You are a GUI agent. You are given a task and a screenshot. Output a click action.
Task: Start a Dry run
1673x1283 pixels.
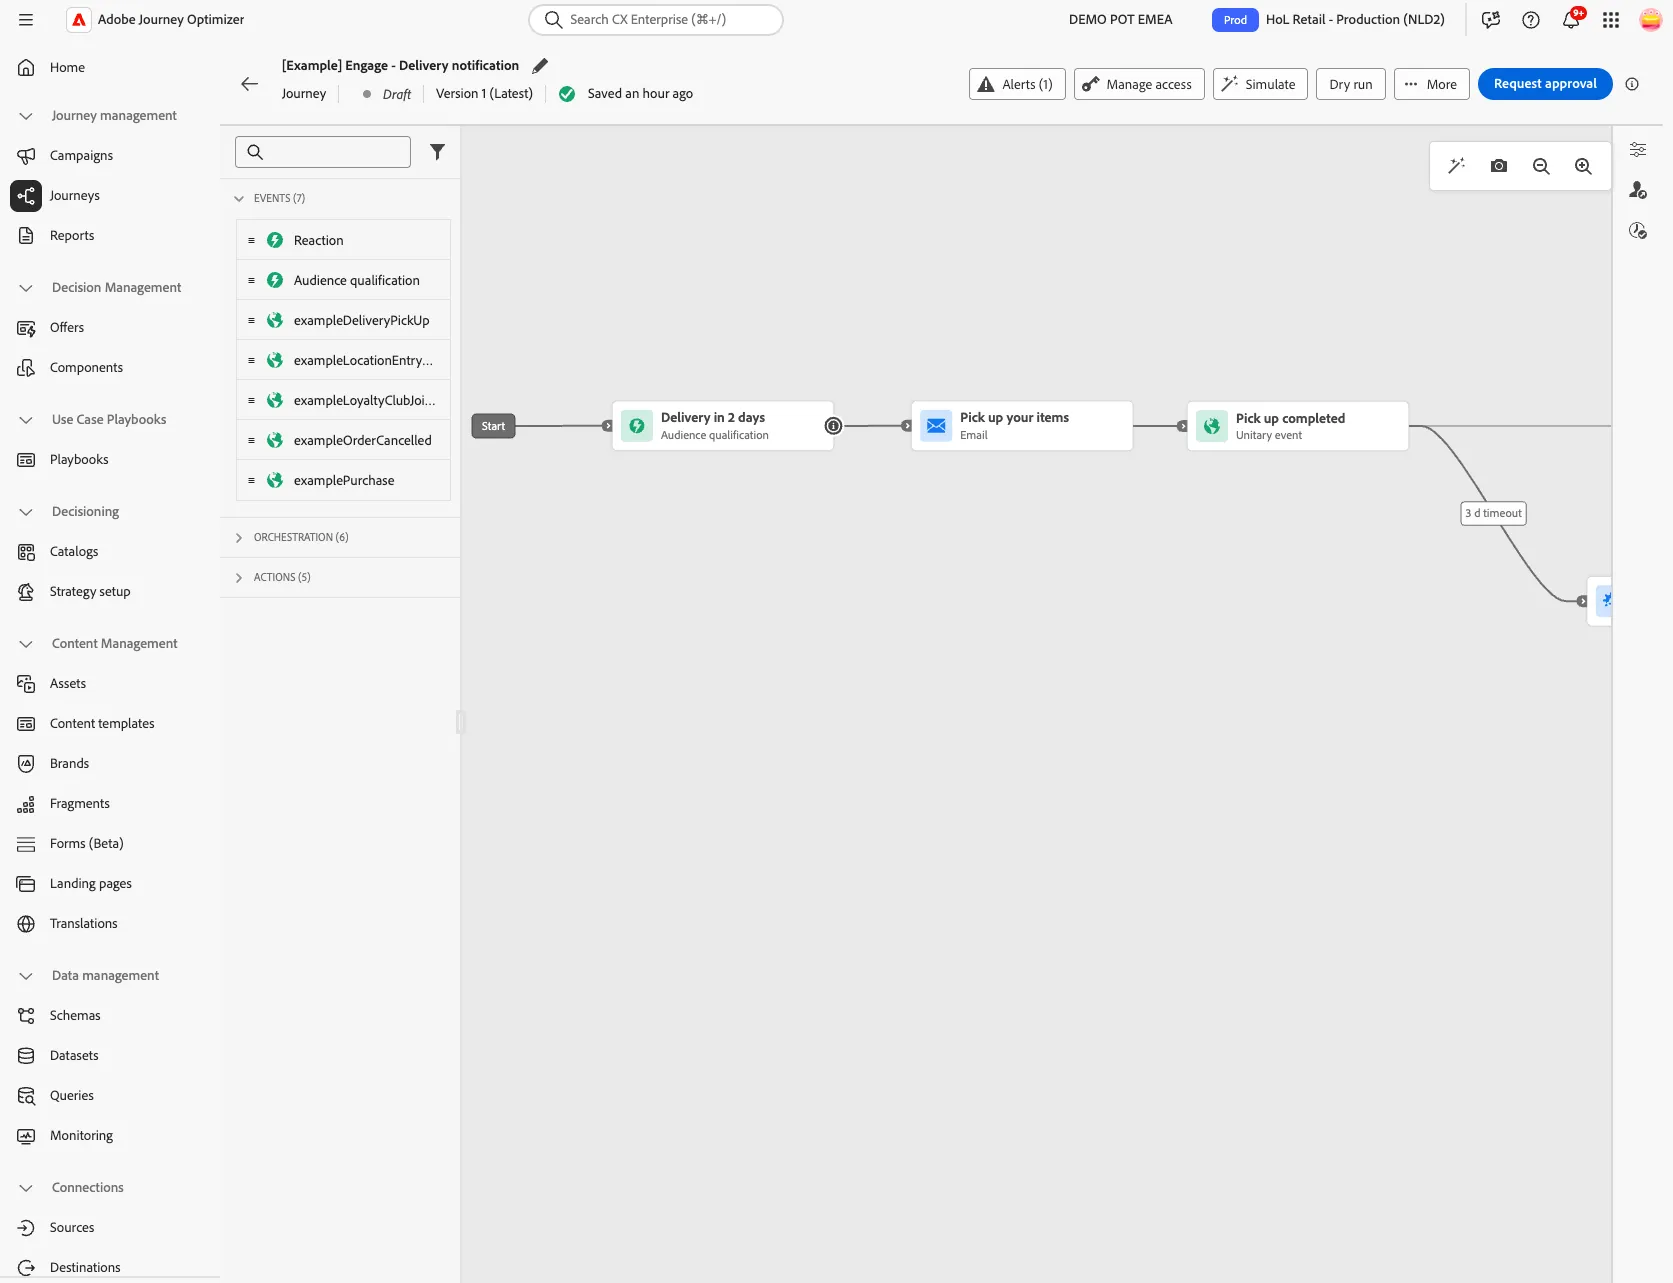[x=1351, y=84]
